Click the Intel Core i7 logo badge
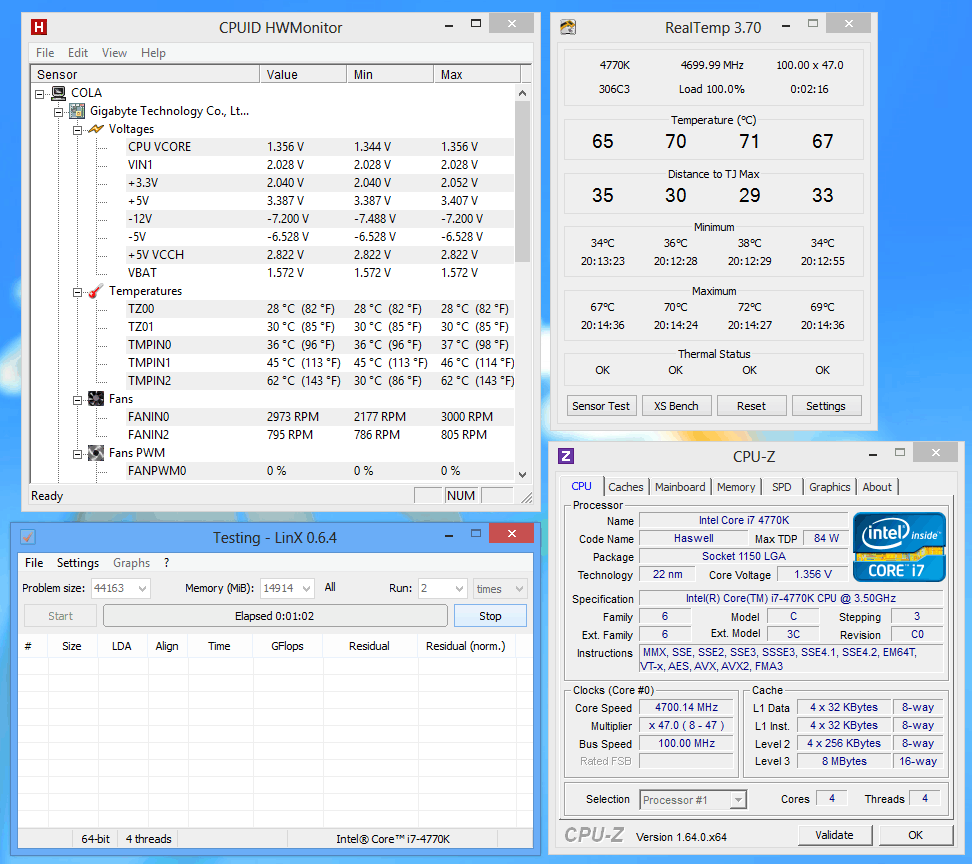The height and width of the screenshot is (864, 972). (899, 547)
